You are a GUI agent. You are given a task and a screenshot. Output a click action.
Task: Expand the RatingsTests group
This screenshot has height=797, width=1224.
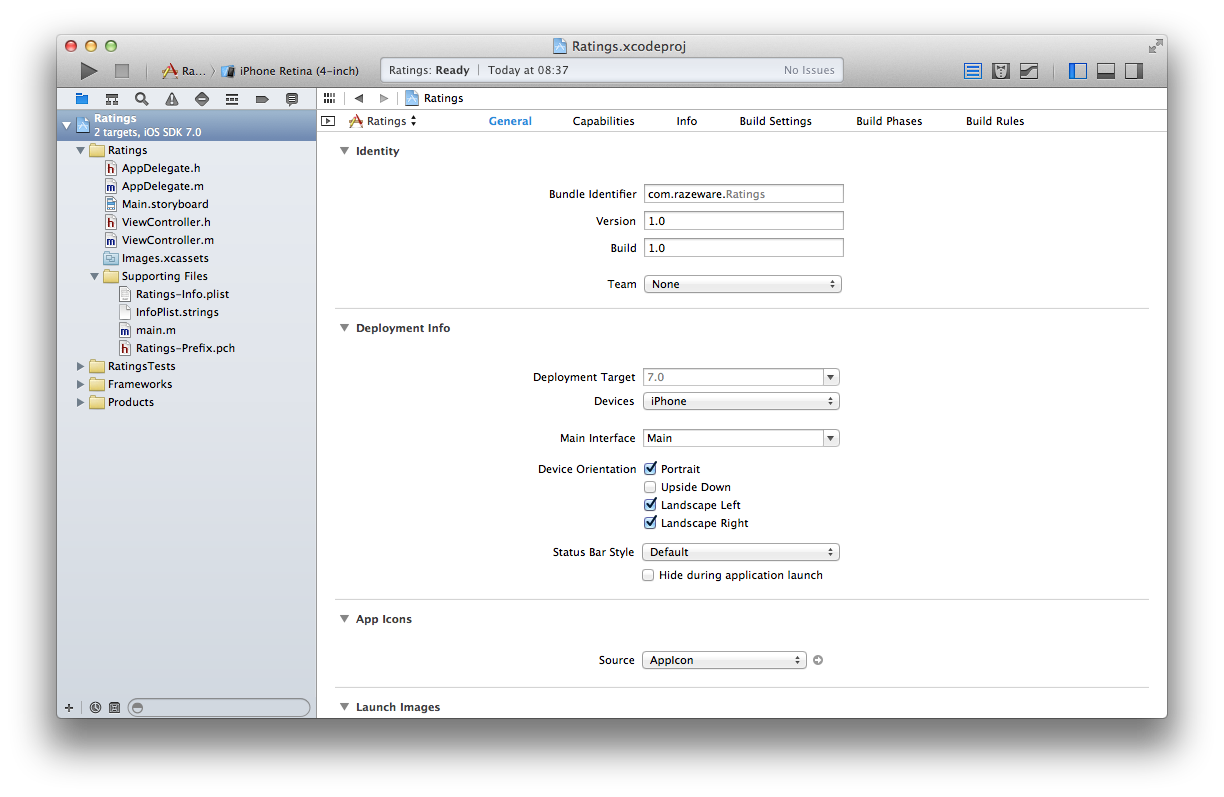click(81, 366)
